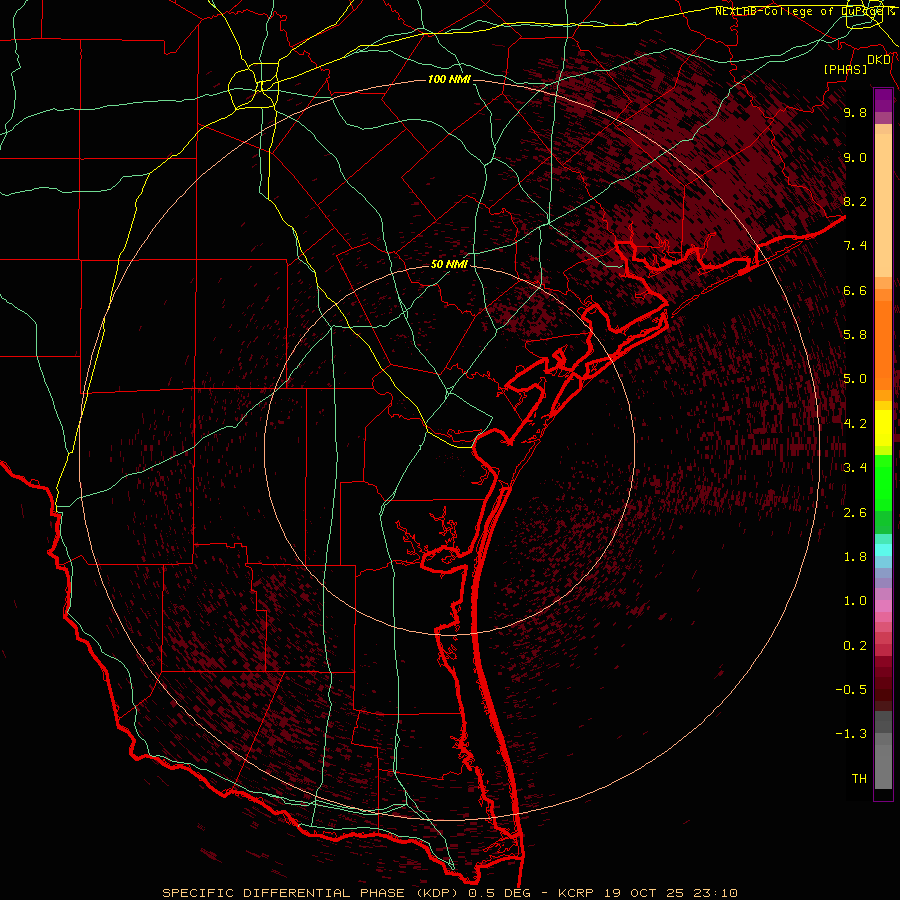The image size is (900, 900).
Task: Select the yellow segment of the color bar
Action: pos(883,428)
